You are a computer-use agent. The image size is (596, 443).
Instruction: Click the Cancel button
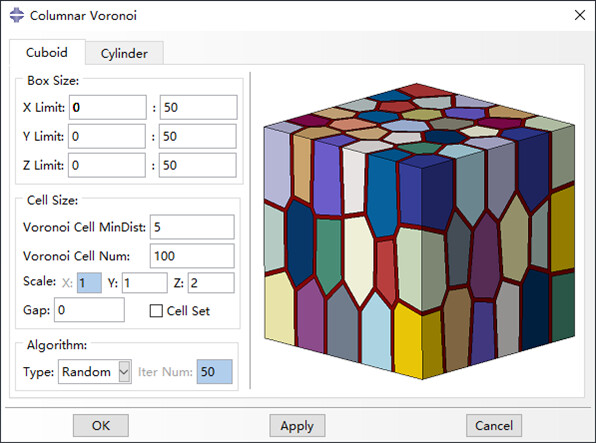pyautogui.click(x=494, y=426)
